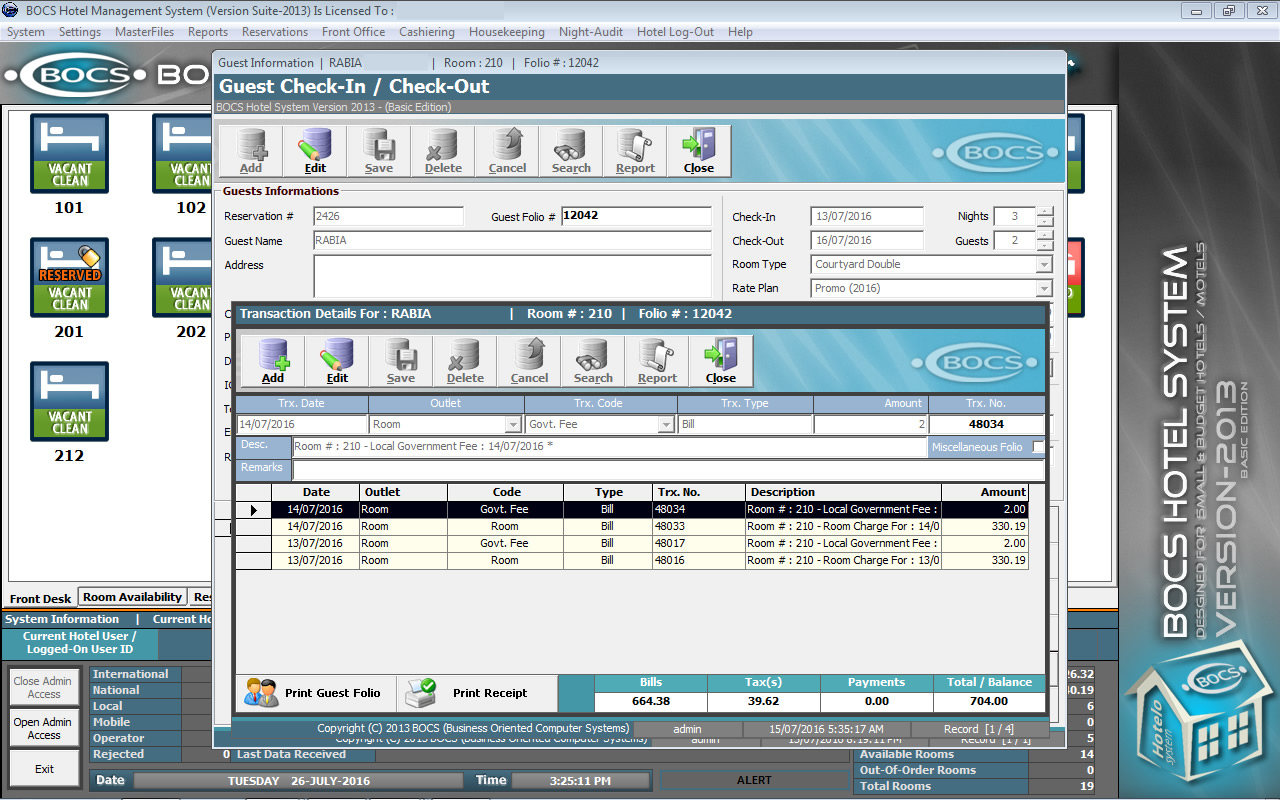1280x800 pixels.
Task: Close the Transaction Details window via Close icon
Action: 721,361
